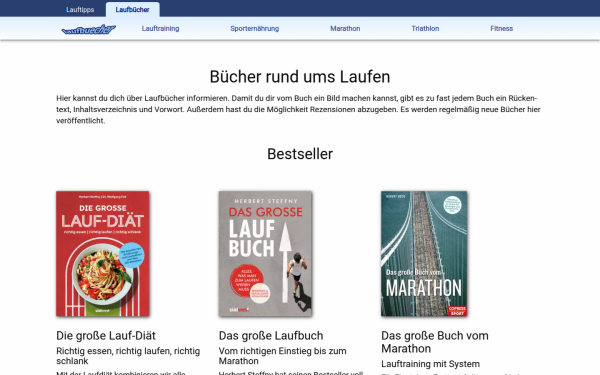Open the title Das große Buch vom Marathon

pos(435,342)
